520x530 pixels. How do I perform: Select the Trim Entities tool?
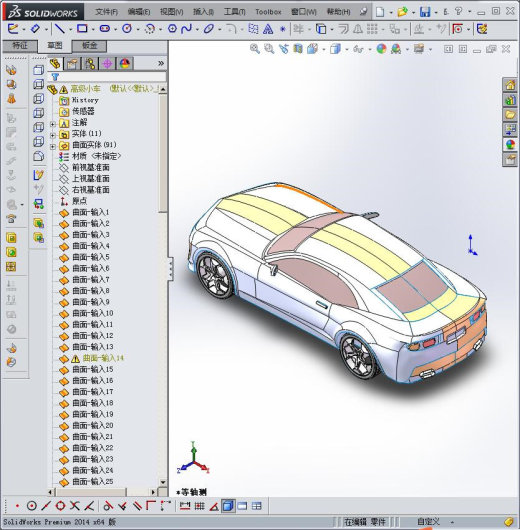(298, 29)
